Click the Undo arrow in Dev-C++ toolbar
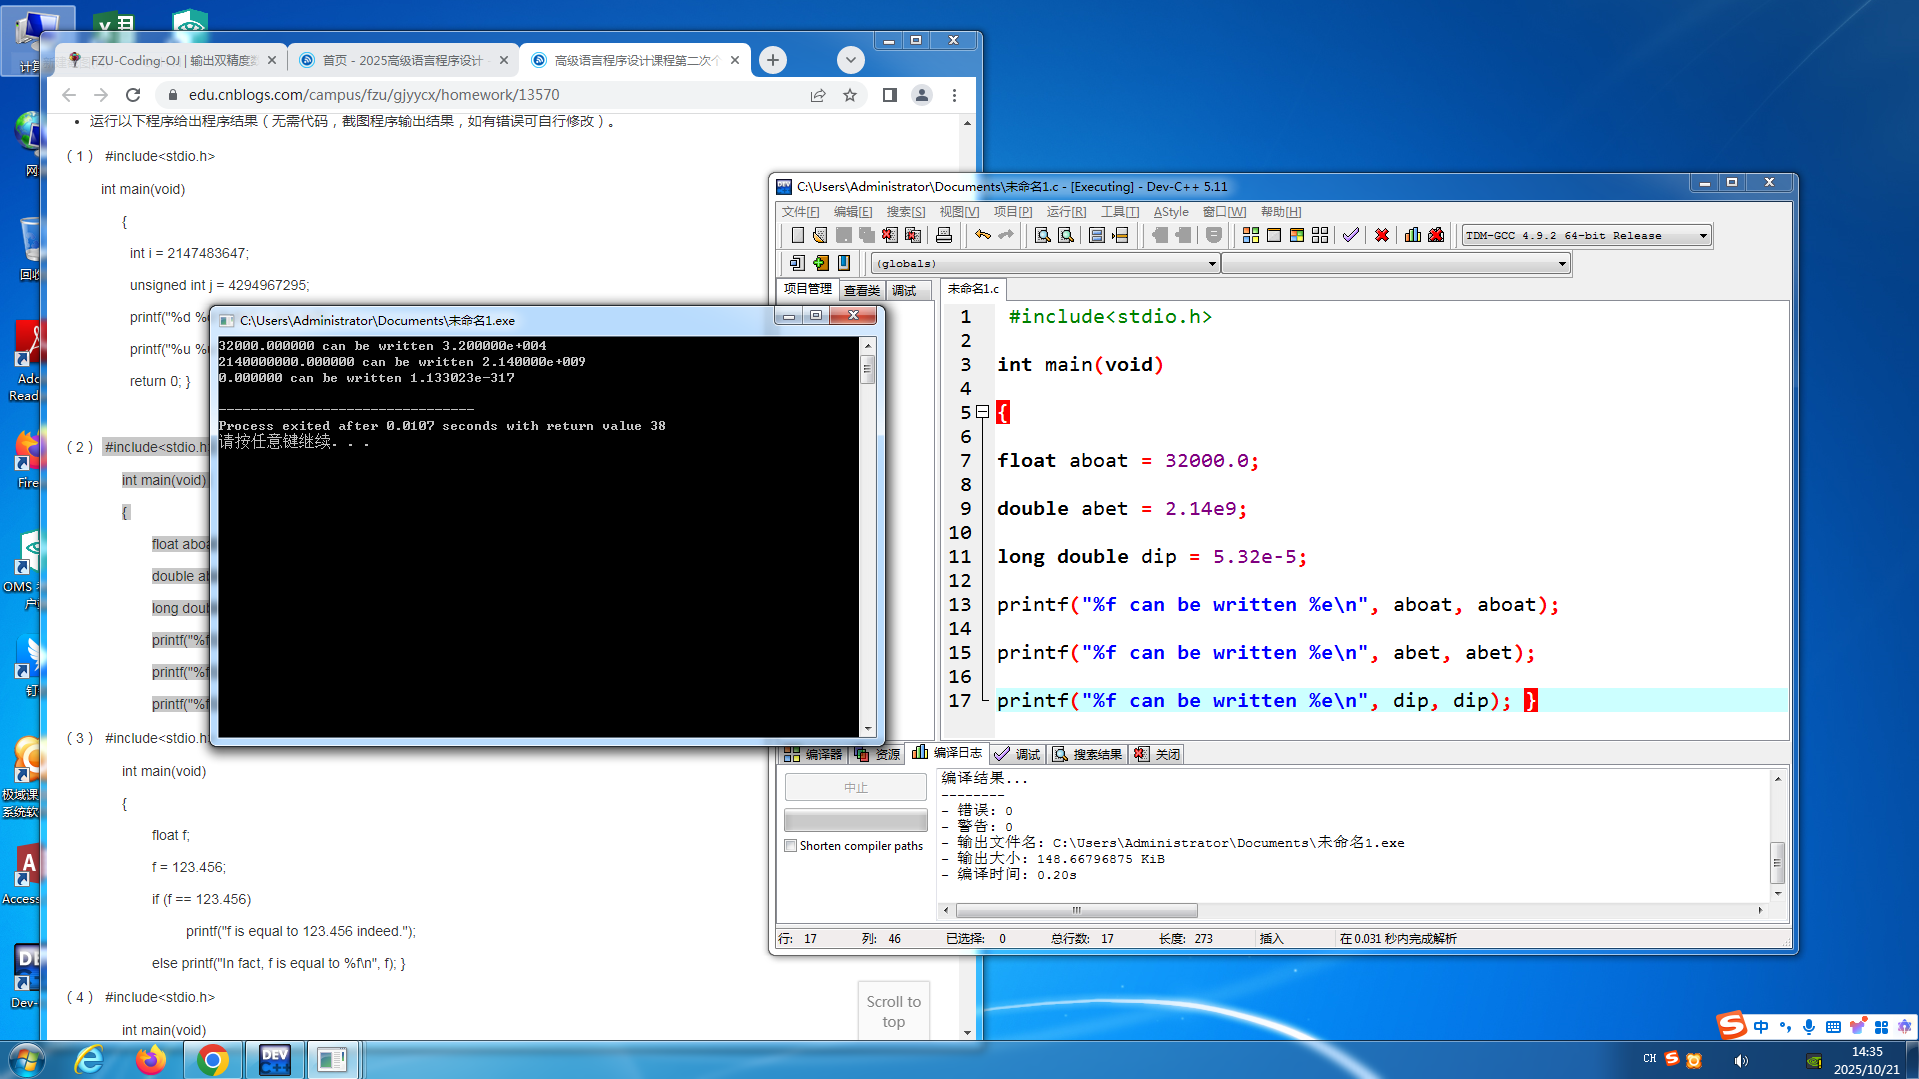Screen dimensions: 1919x1079 click(x=983, y=235)
